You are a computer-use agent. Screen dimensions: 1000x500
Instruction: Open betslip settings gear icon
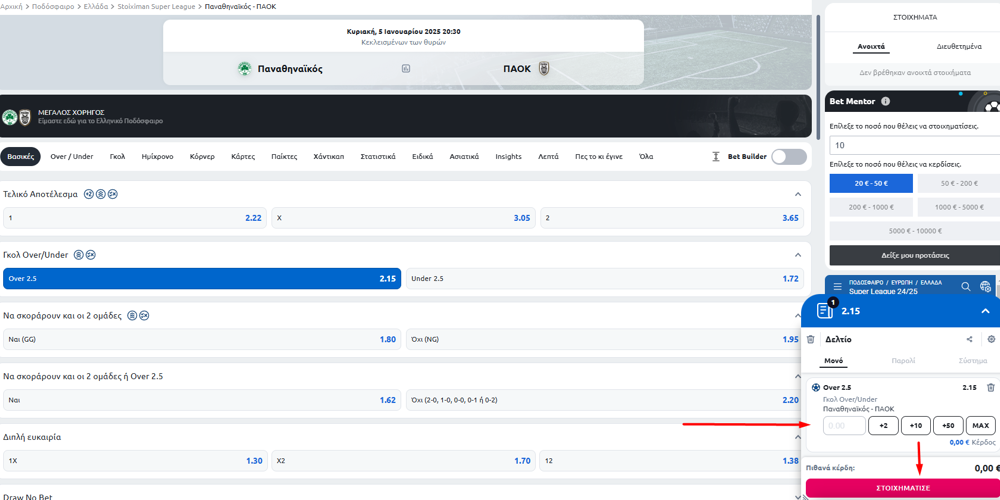(991, 339)
